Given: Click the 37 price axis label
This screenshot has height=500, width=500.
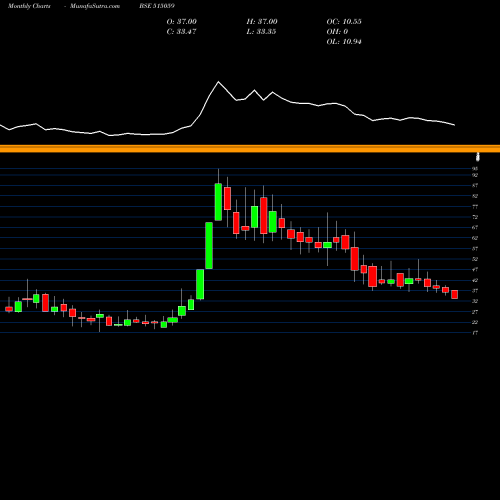Looking at the screenshot, I should [x=475, y=291].
